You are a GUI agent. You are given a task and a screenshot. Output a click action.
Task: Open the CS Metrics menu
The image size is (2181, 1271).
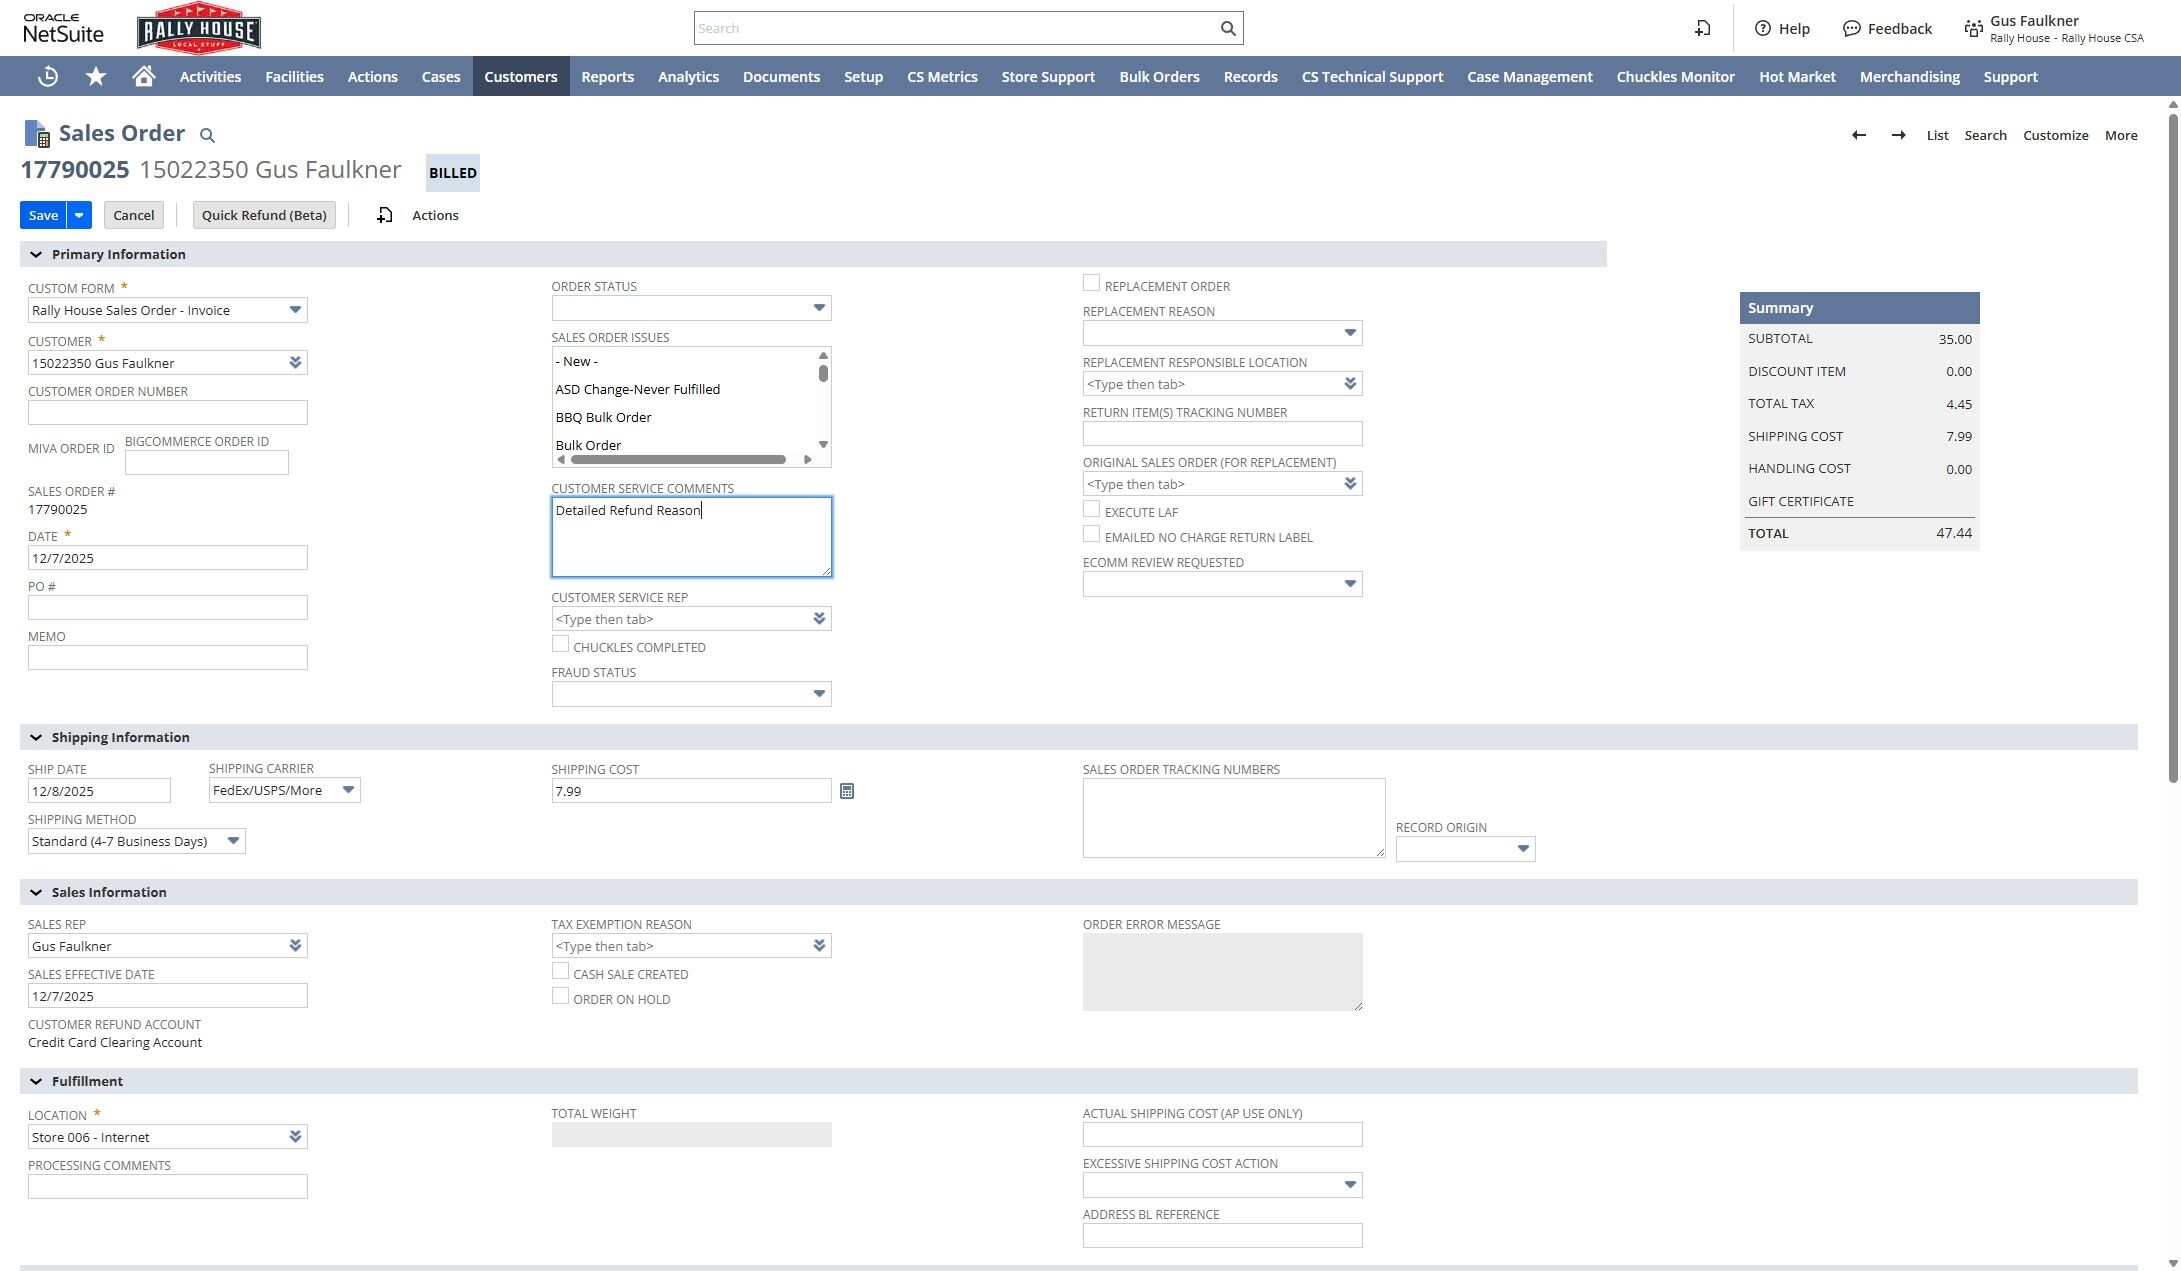click(x=942, y=77)
